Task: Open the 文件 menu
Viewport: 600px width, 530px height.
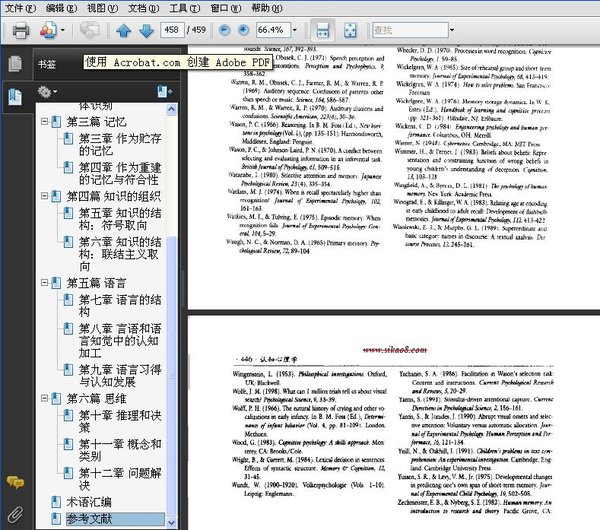Action: click(x=20, y=8)
